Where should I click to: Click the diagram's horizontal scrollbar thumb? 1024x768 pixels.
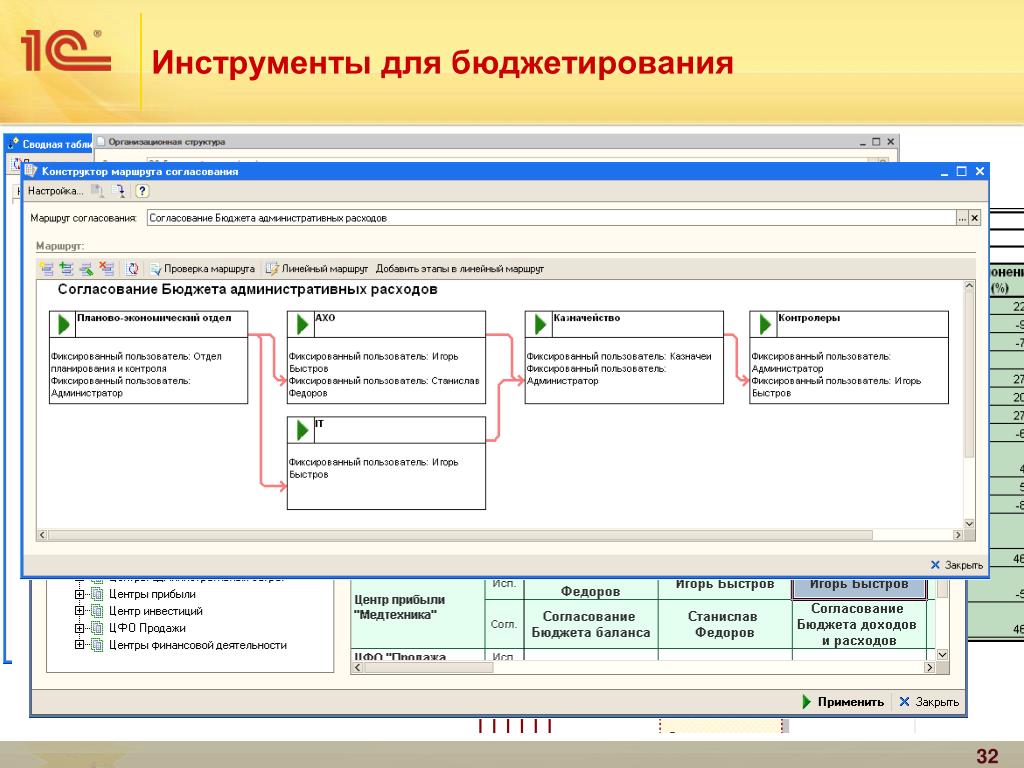pyautogui.click(x=460, y=535)
